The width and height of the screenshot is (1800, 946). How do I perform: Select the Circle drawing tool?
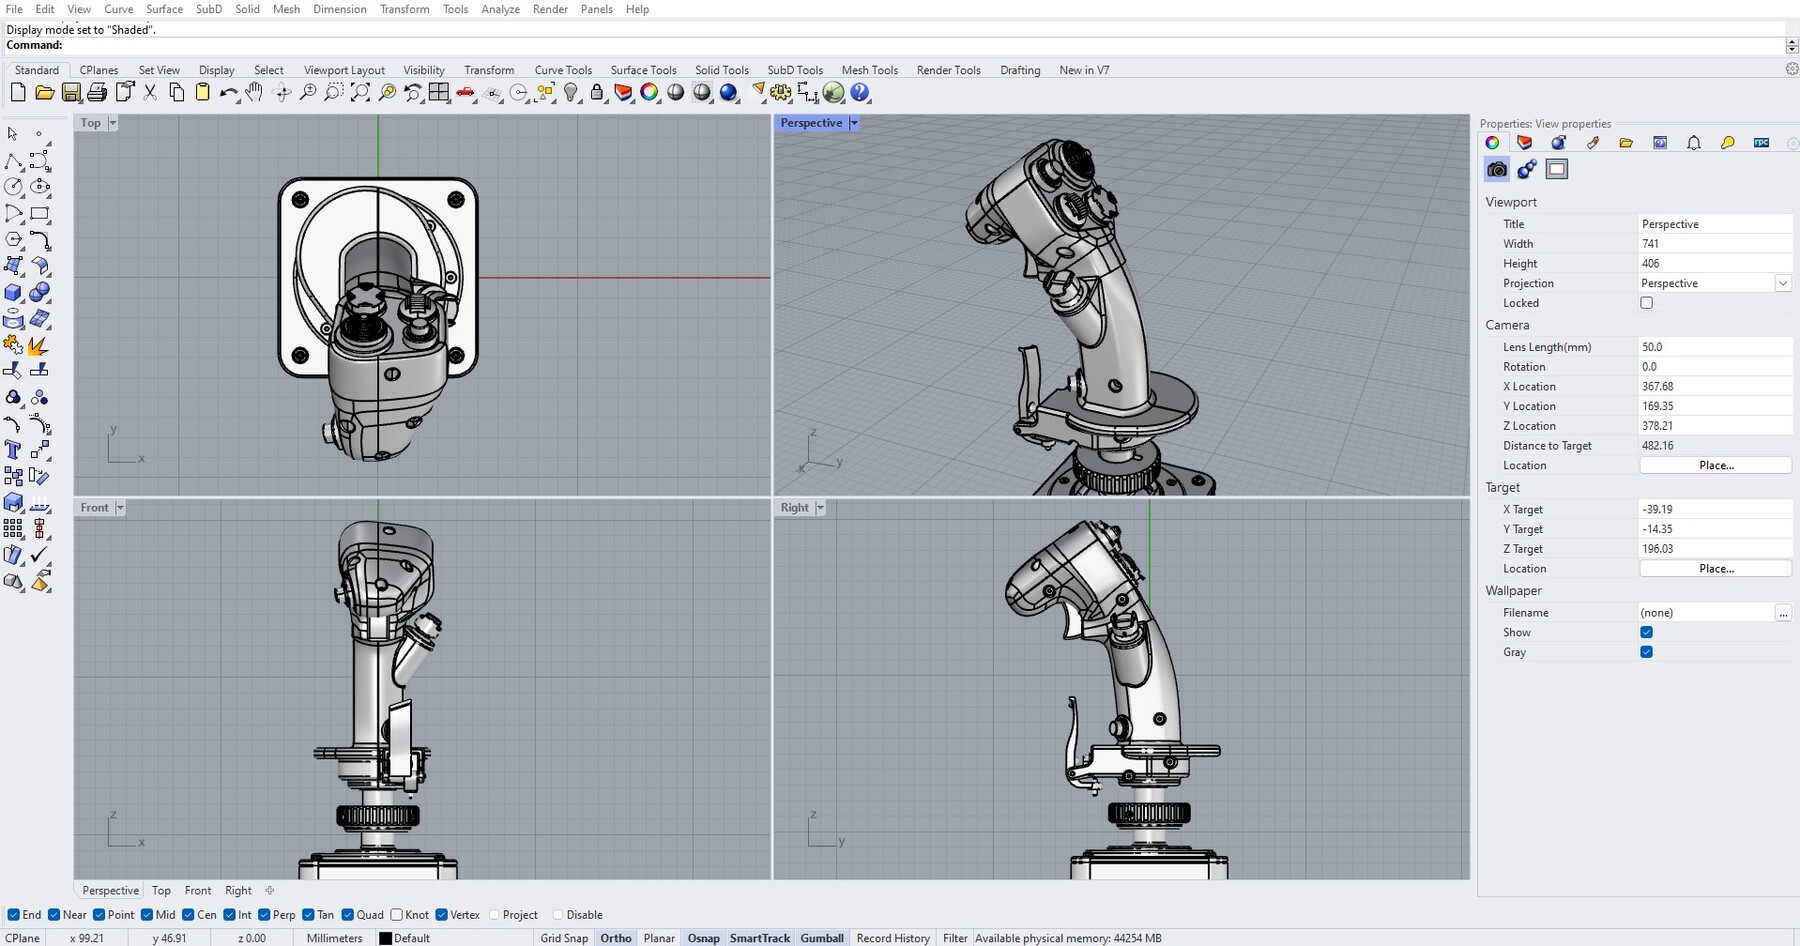click(14, 187)
